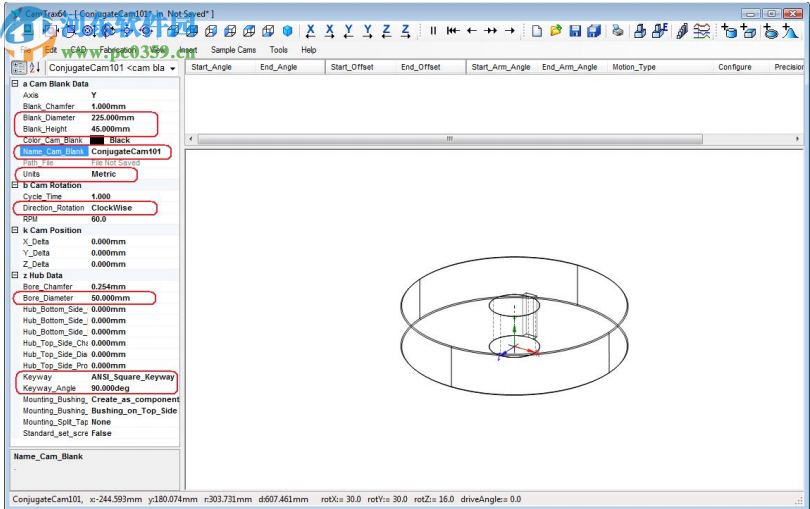Click the Motion_Type column header
This screenshot has height=509, width=810.
(x=634, y=67)
